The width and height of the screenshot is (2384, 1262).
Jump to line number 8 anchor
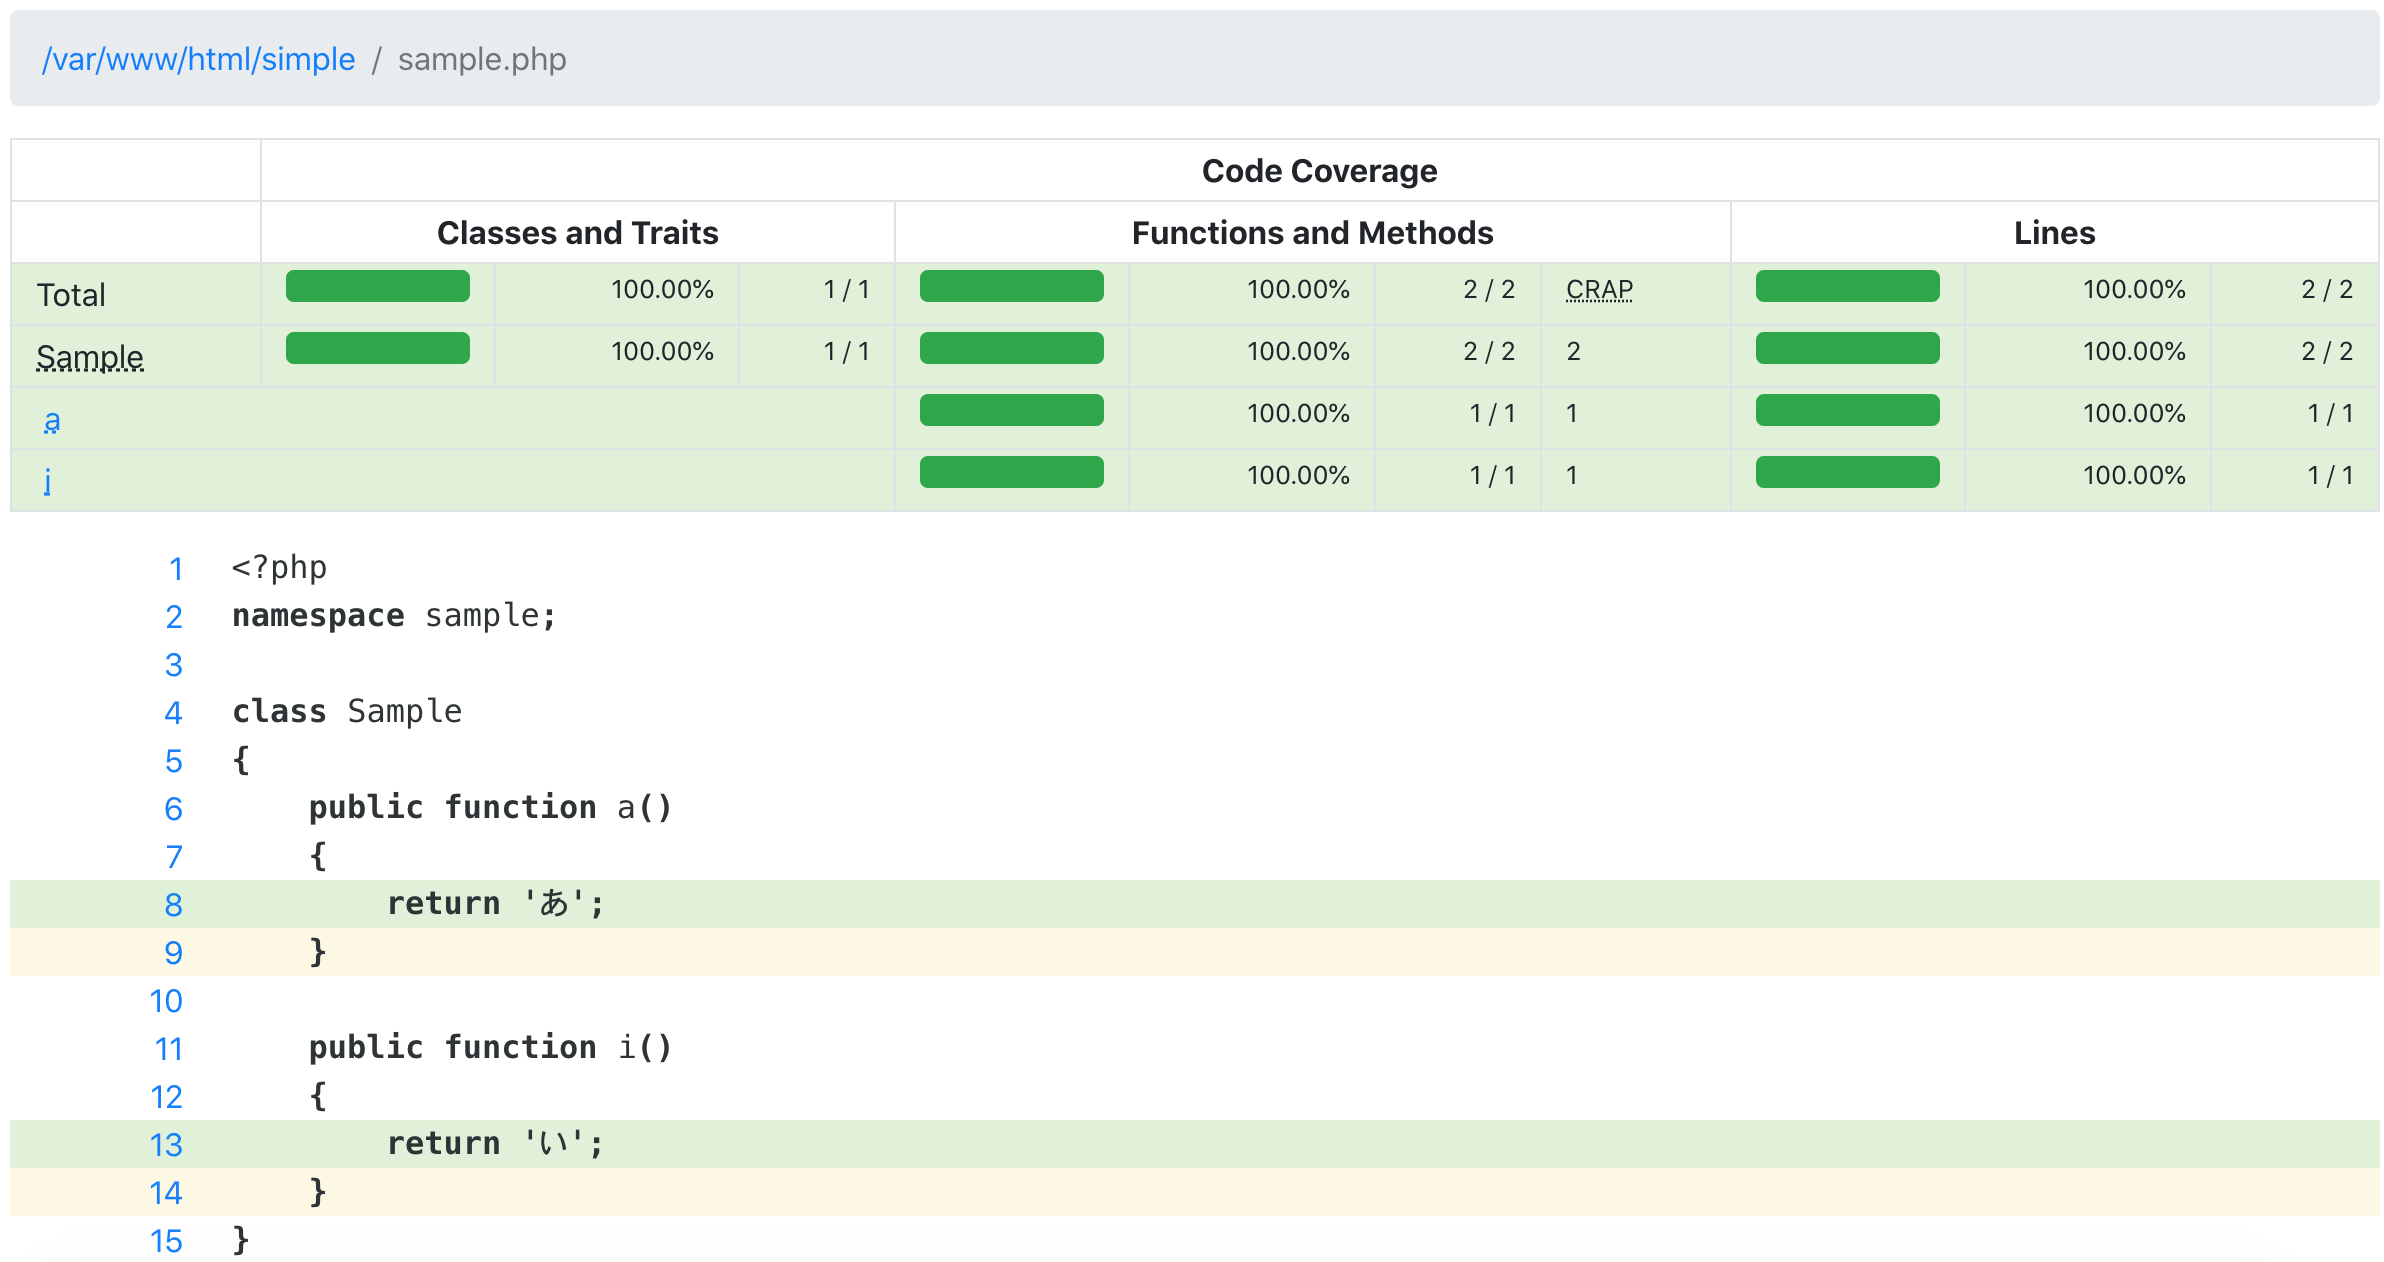(173, 904)
